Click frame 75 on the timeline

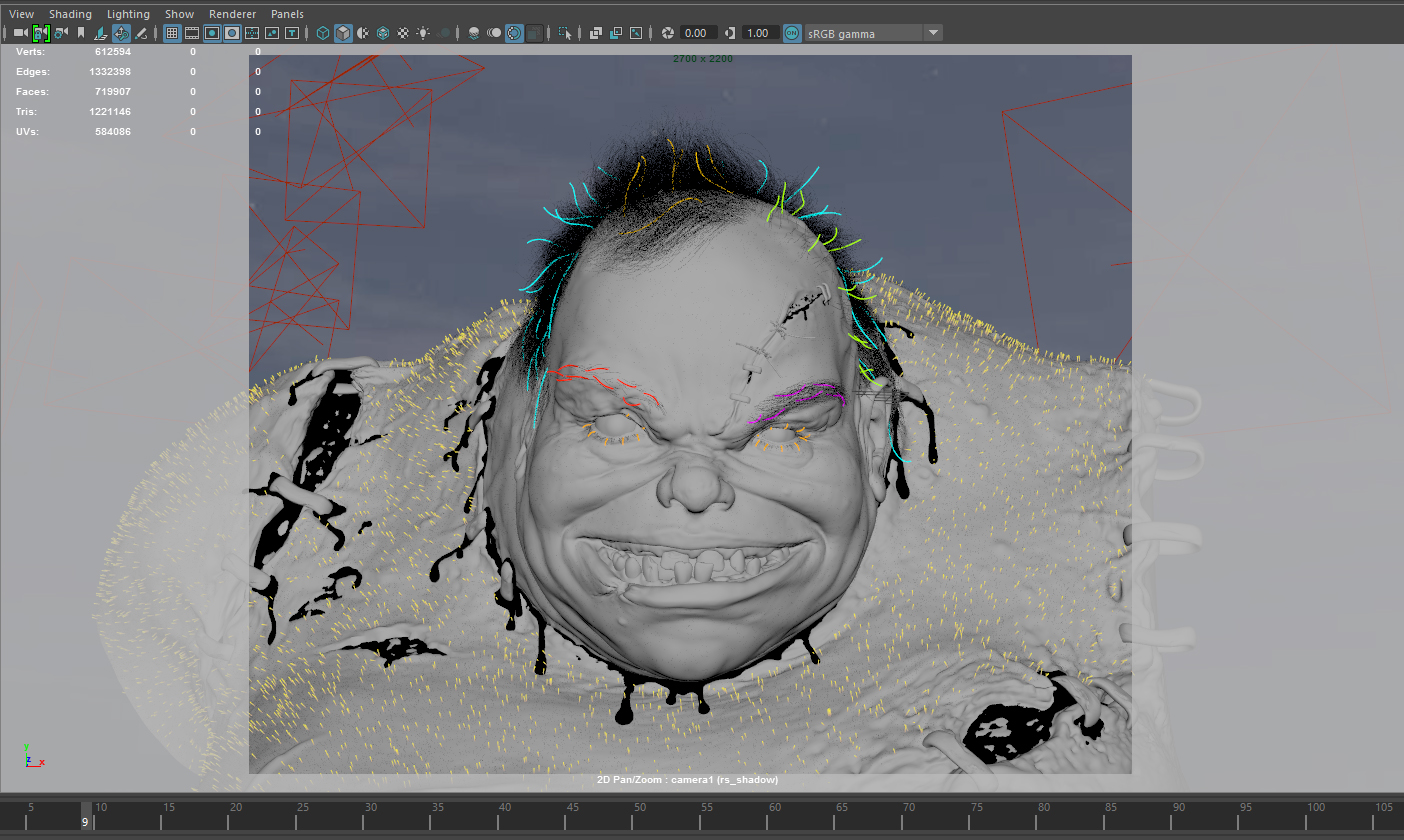coord(977,808)
